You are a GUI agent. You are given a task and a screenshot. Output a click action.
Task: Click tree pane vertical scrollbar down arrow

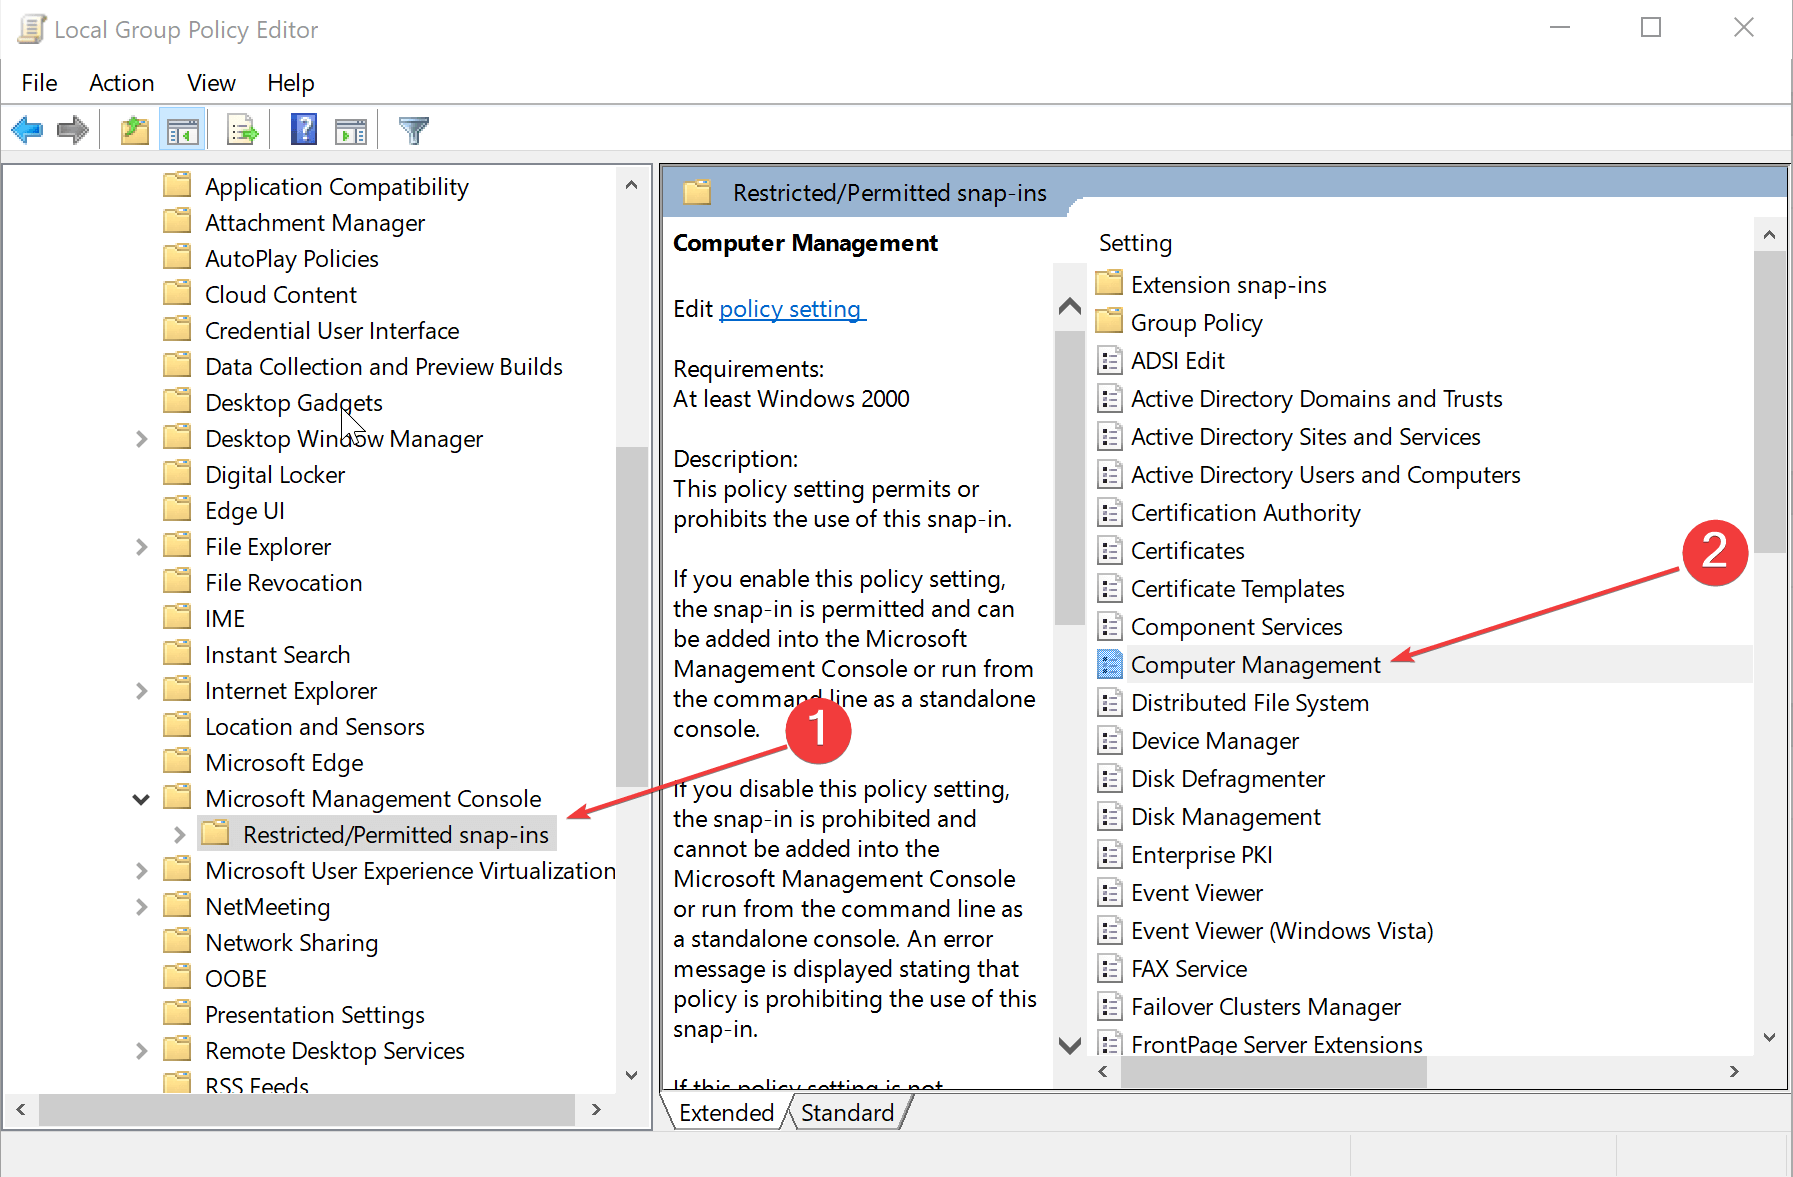(631, 1075)
